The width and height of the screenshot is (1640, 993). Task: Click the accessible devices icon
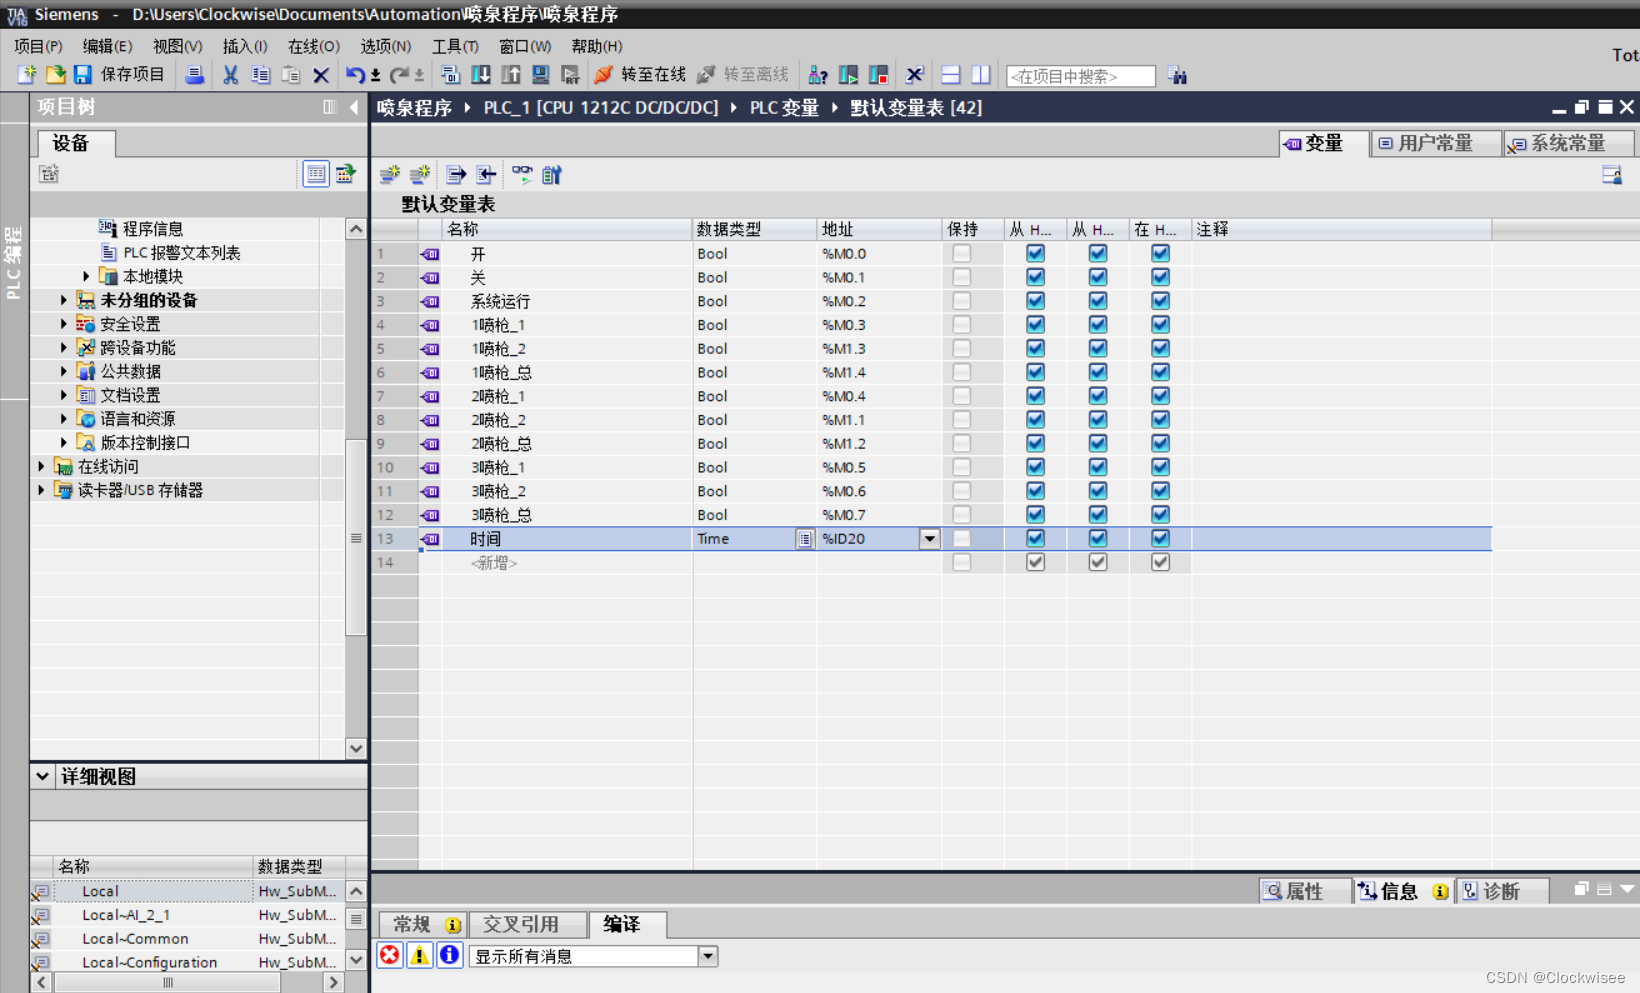pyautogui.click(x=818, y=75)
